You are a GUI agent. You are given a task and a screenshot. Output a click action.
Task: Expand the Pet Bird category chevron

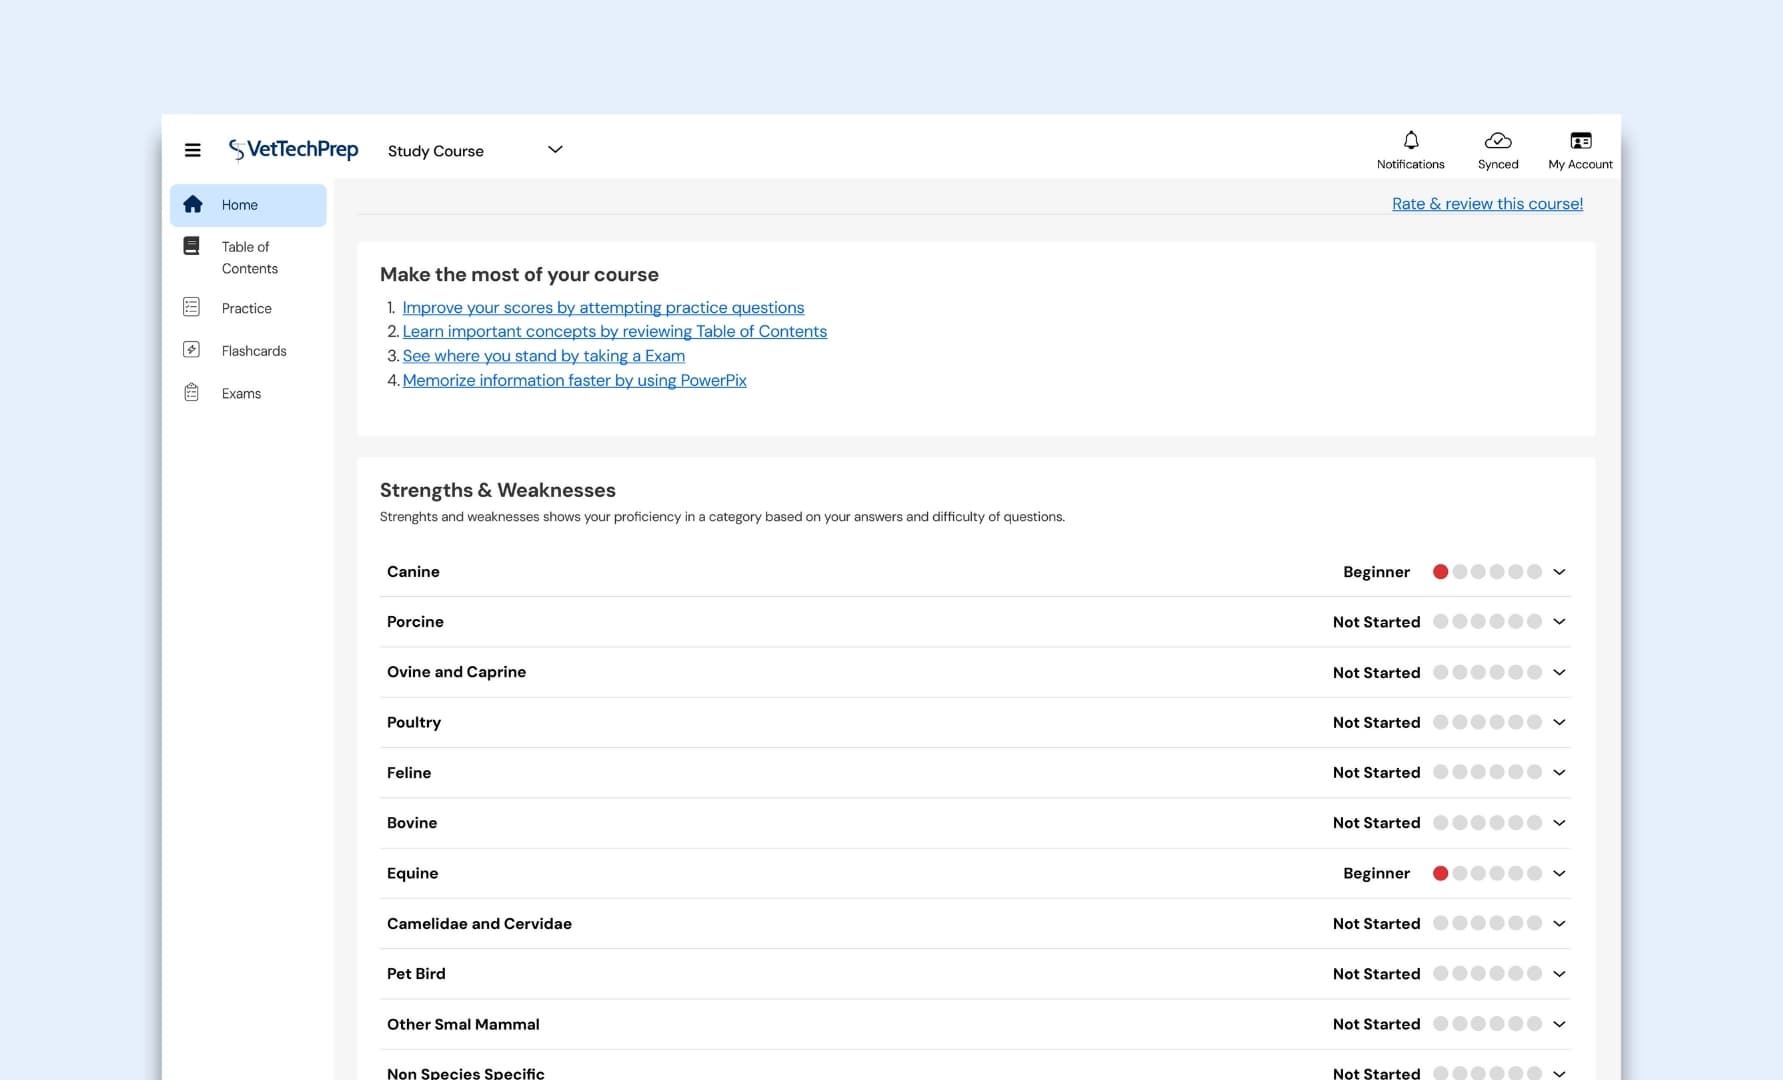tap(1559, 974)
